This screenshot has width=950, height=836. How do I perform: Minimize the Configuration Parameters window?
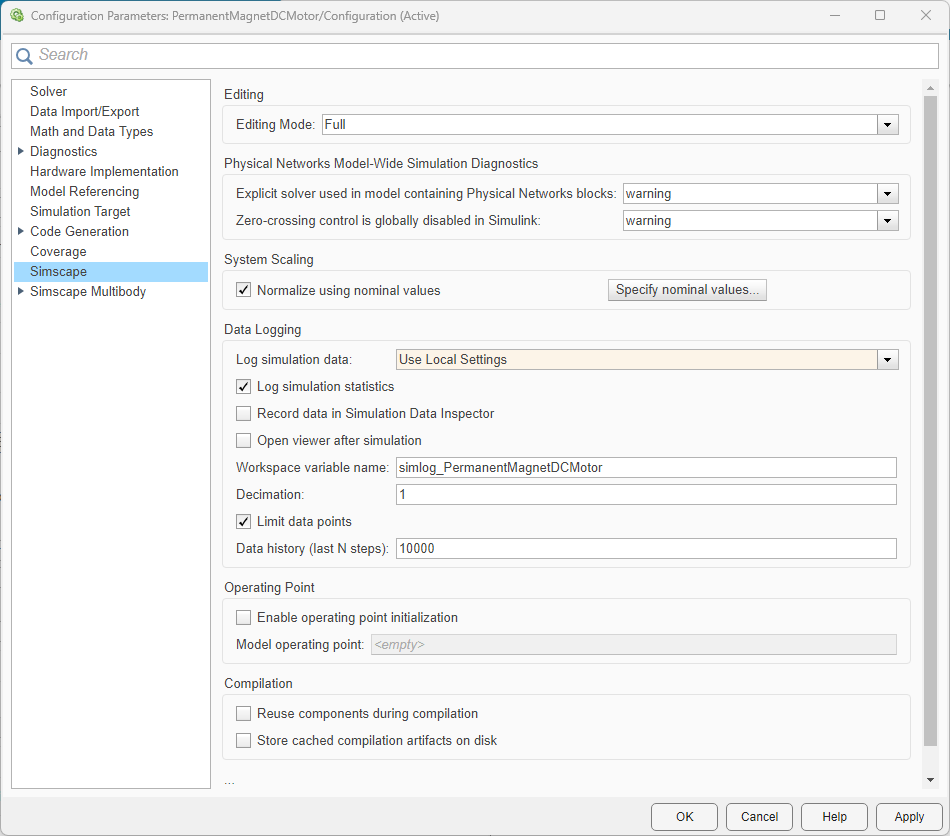tap(835, 16)
